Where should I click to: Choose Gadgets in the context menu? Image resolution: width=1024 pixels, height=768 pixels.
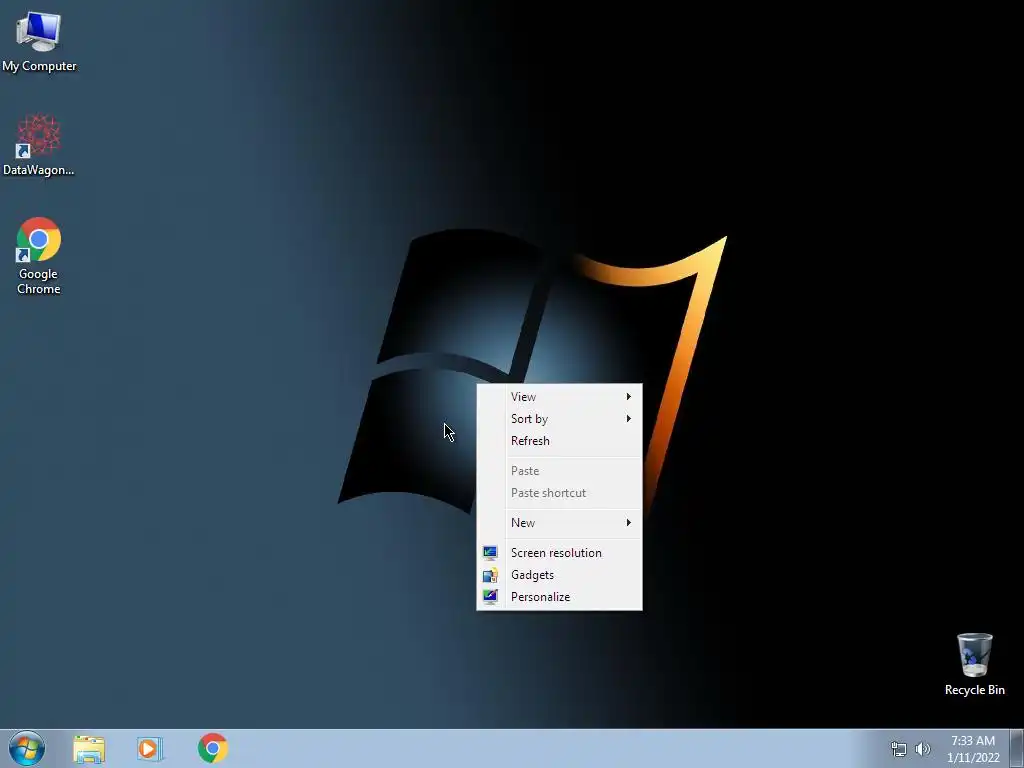click(560, 575)
